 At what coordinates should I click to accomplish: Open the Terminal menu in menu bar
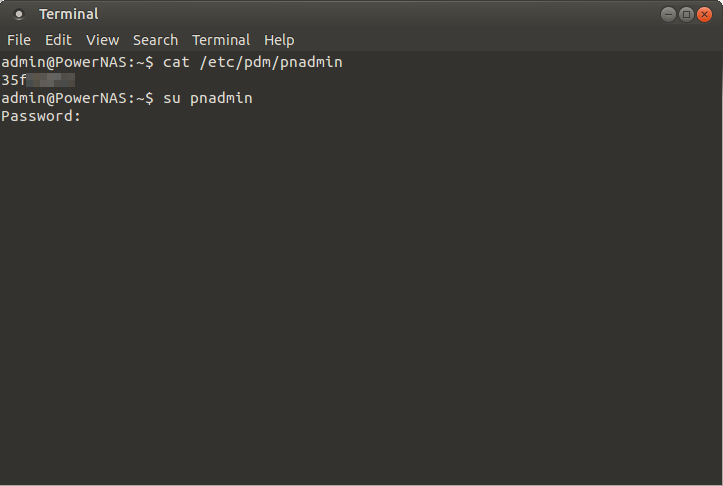tap(221, 40)
